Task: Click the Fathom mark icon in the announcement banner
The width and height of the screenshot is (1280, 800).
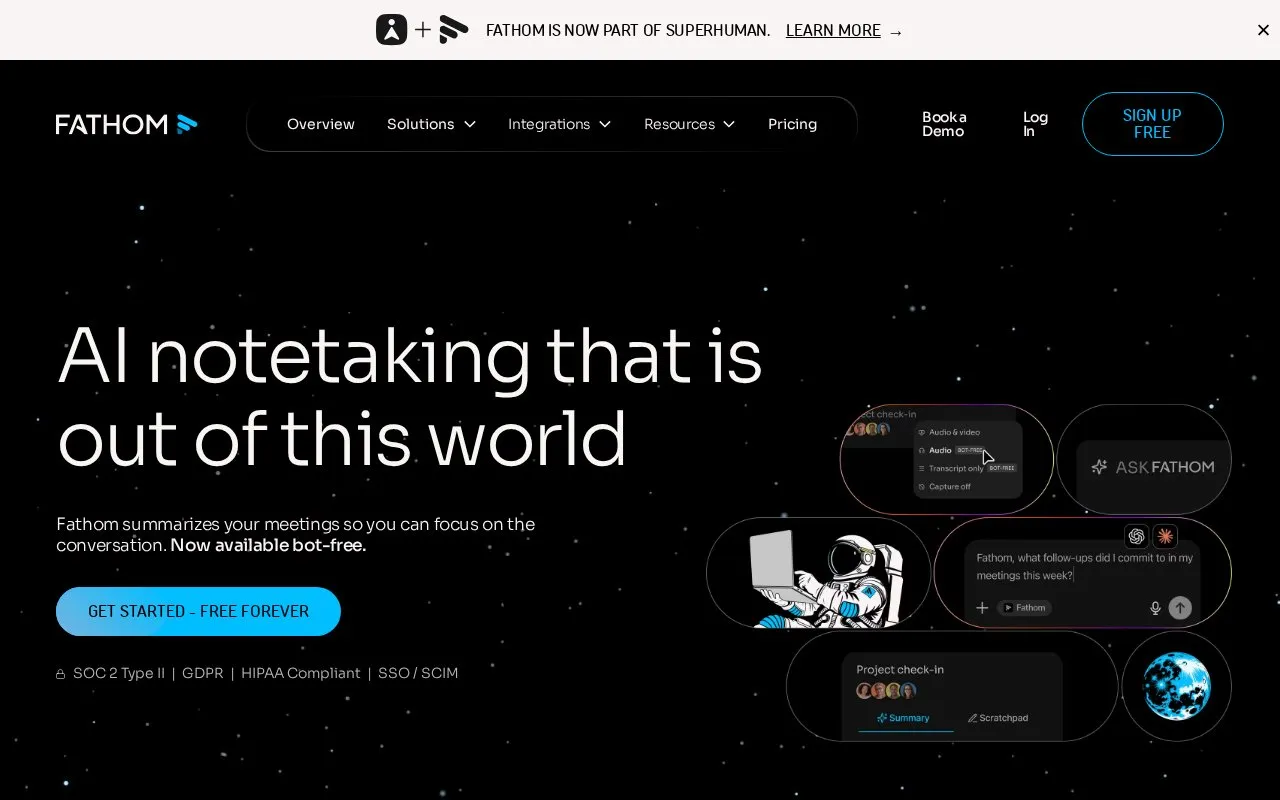Action: coord(454,30)
